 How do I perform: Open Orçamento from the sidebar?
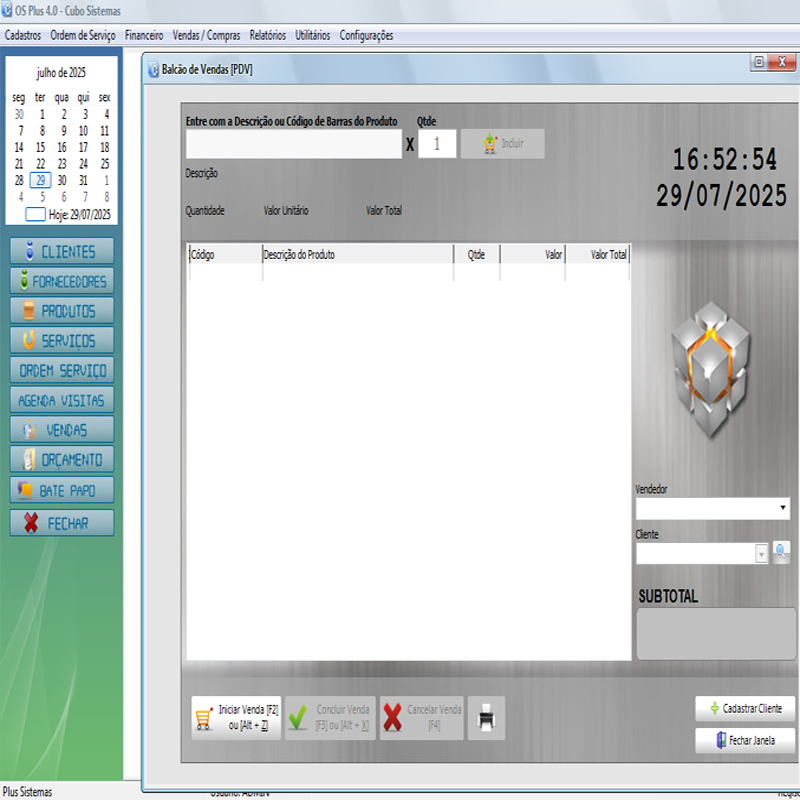coord(62,460)
